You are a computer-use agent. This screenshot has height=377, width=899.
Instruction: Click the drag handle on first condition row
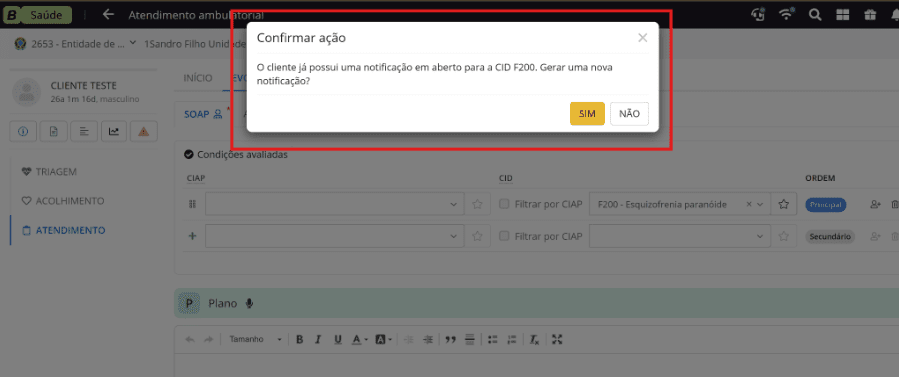[193, 204]
